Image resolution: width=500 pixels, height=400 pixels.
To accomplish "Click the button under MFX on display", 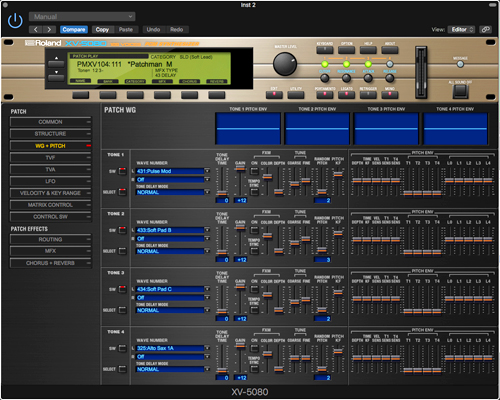I will [162, 95].
